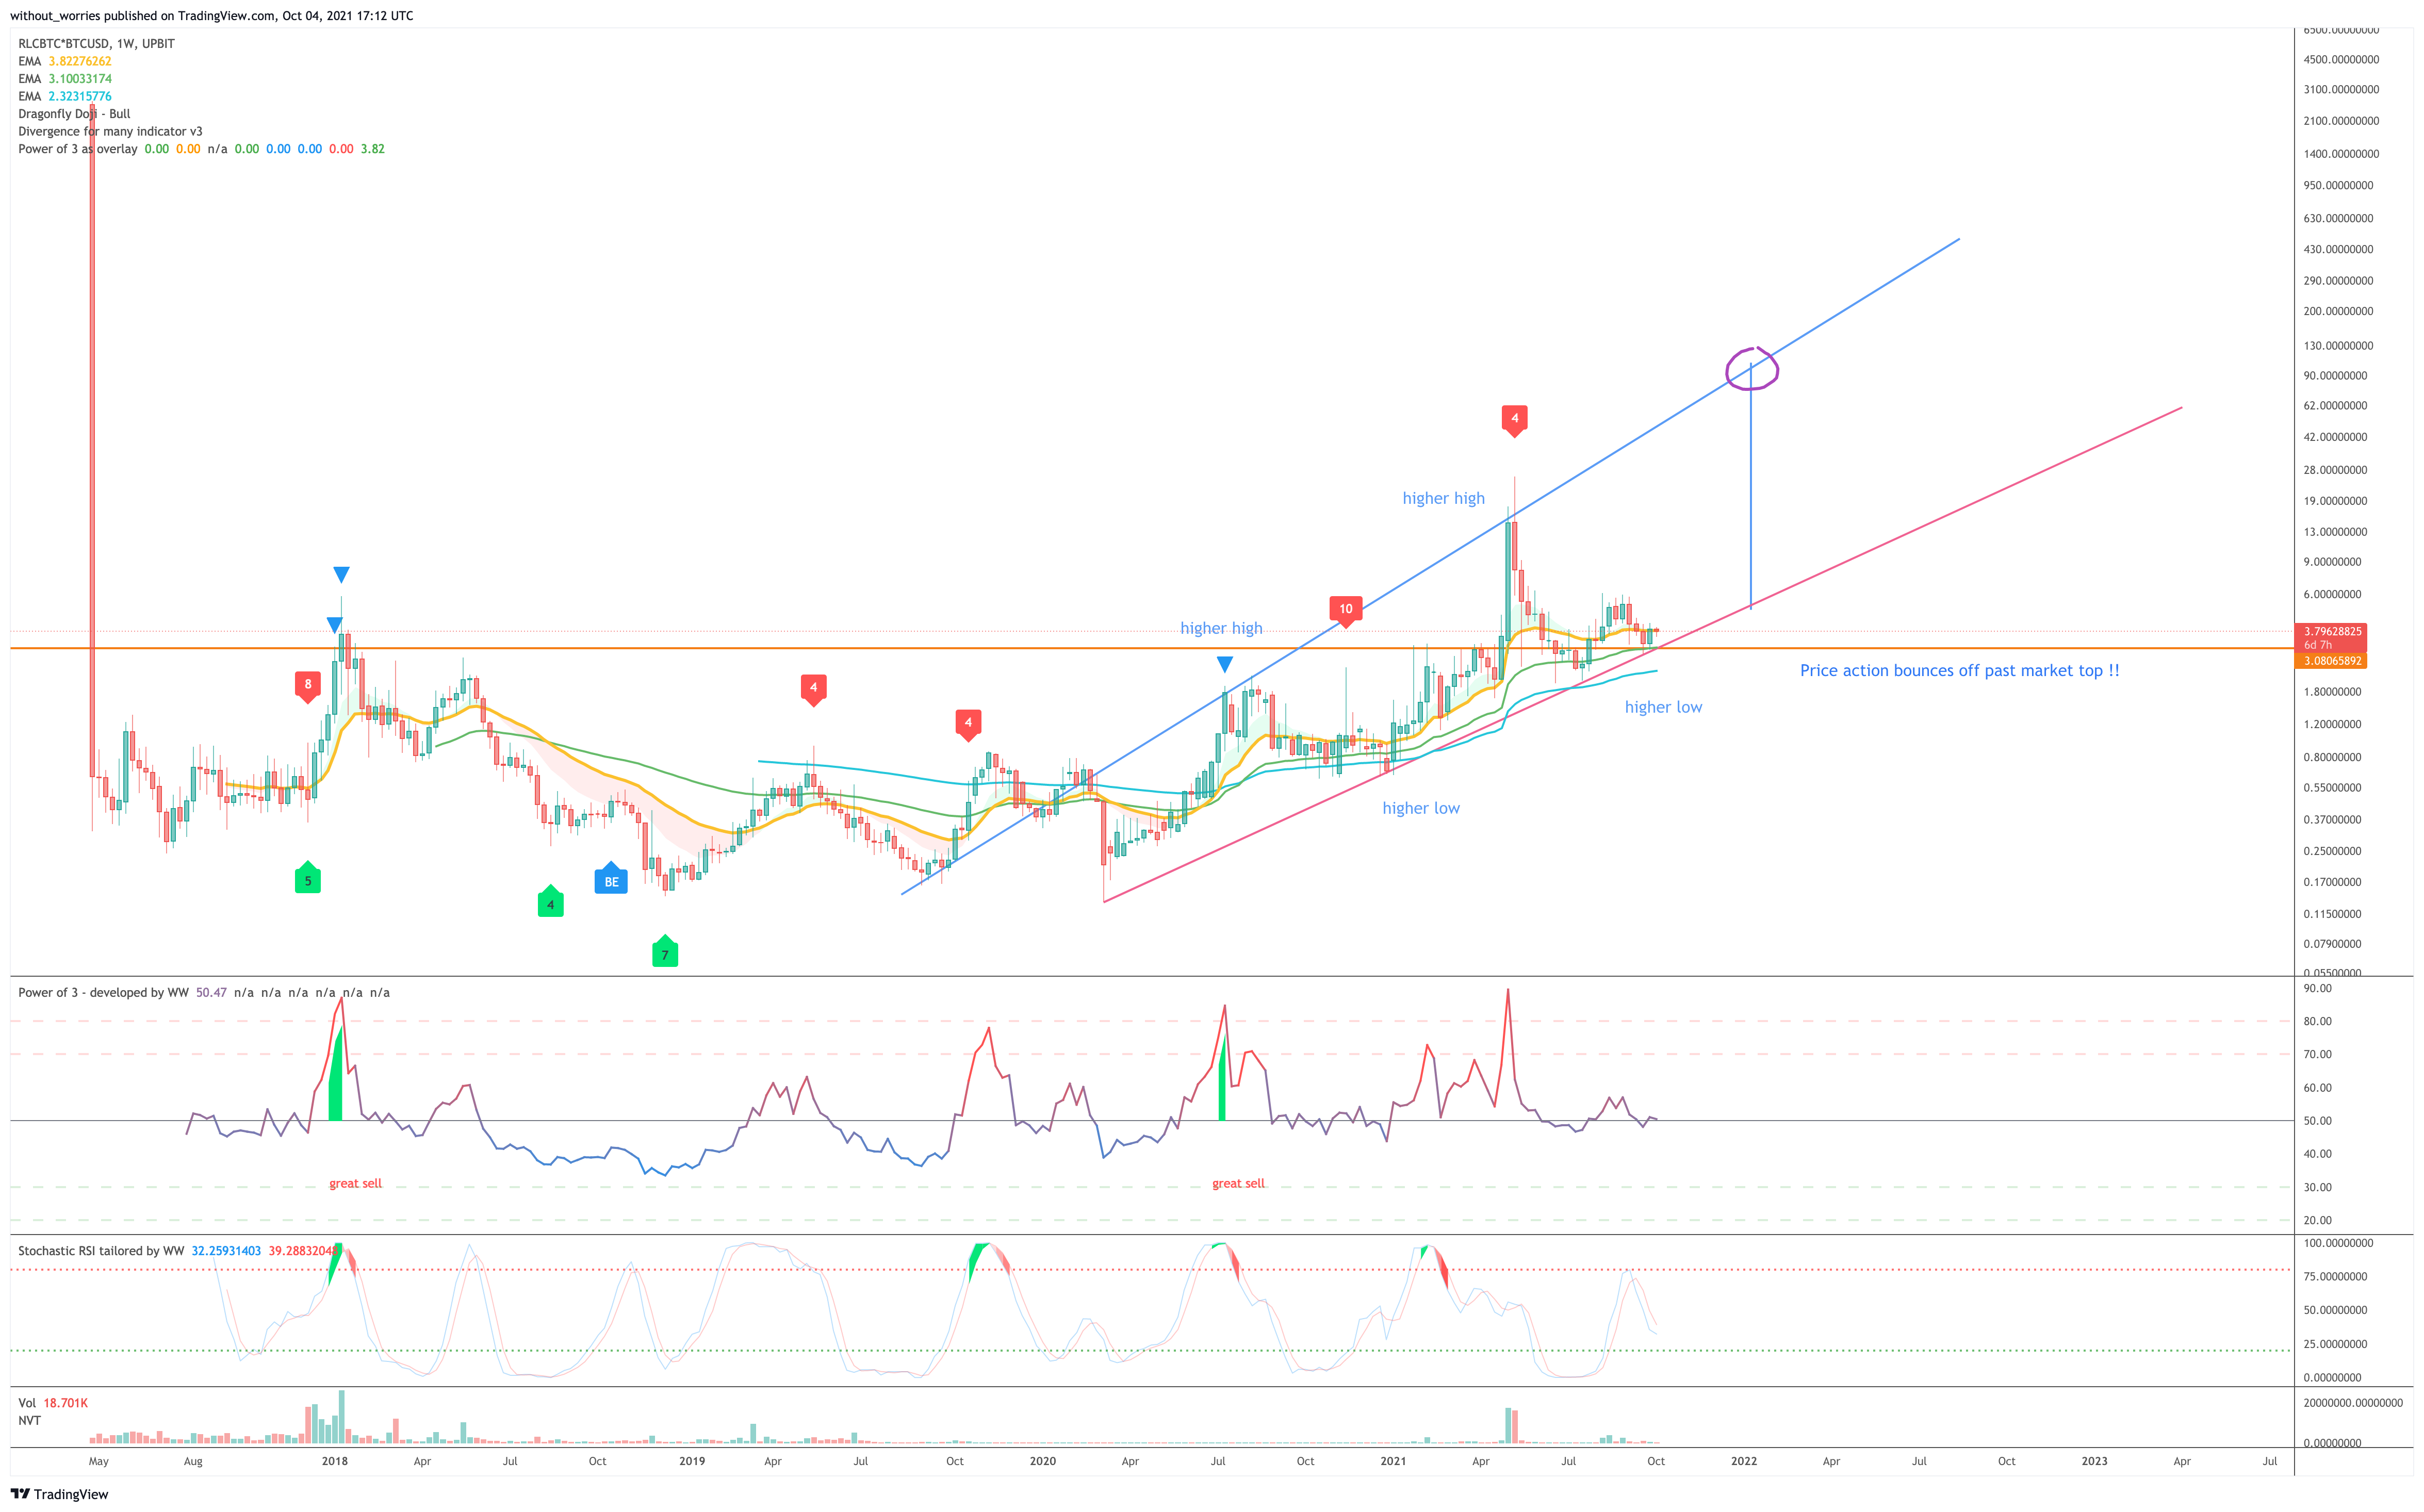Click the 2021 label on the time axis
This screenshot has height=1512, width=2424.
point(1393,1461)
